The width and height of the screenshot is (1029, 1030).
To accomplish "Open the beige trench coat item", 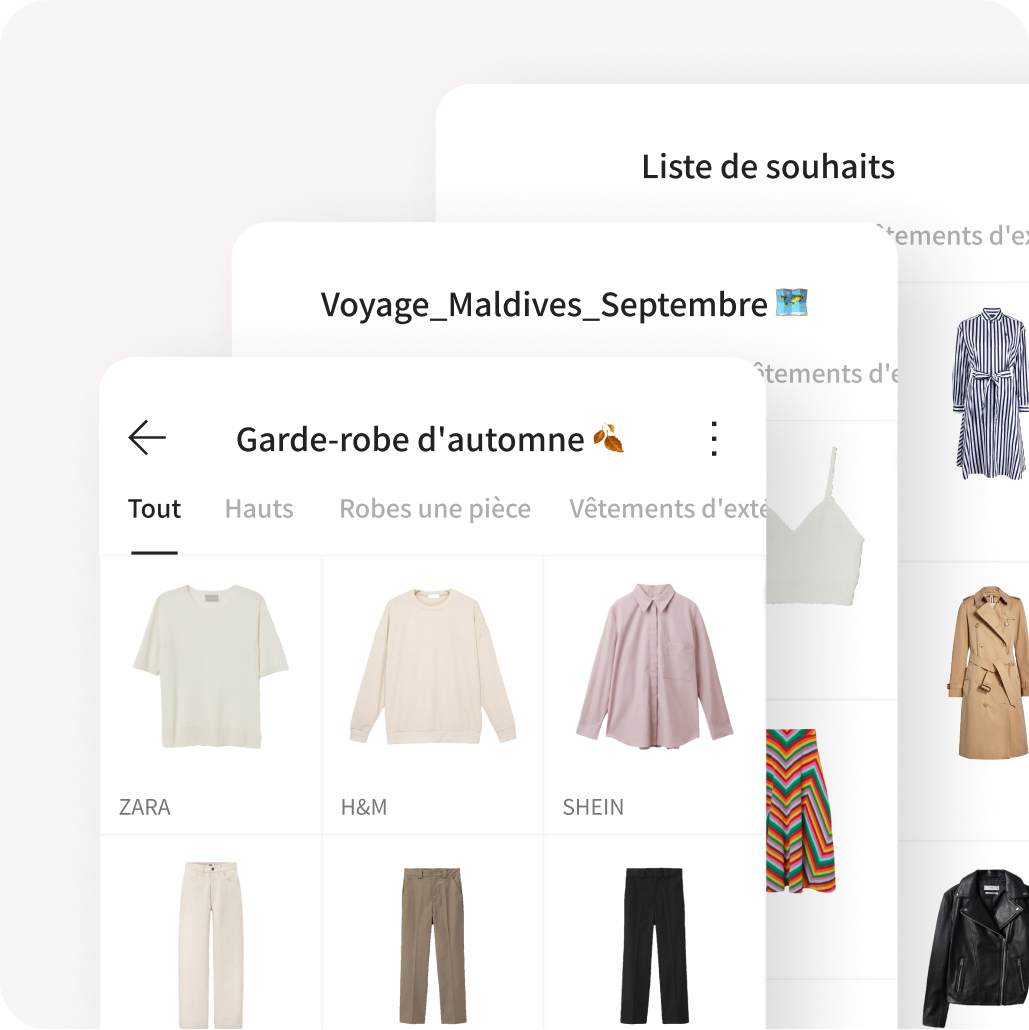I will click(989, 672).
